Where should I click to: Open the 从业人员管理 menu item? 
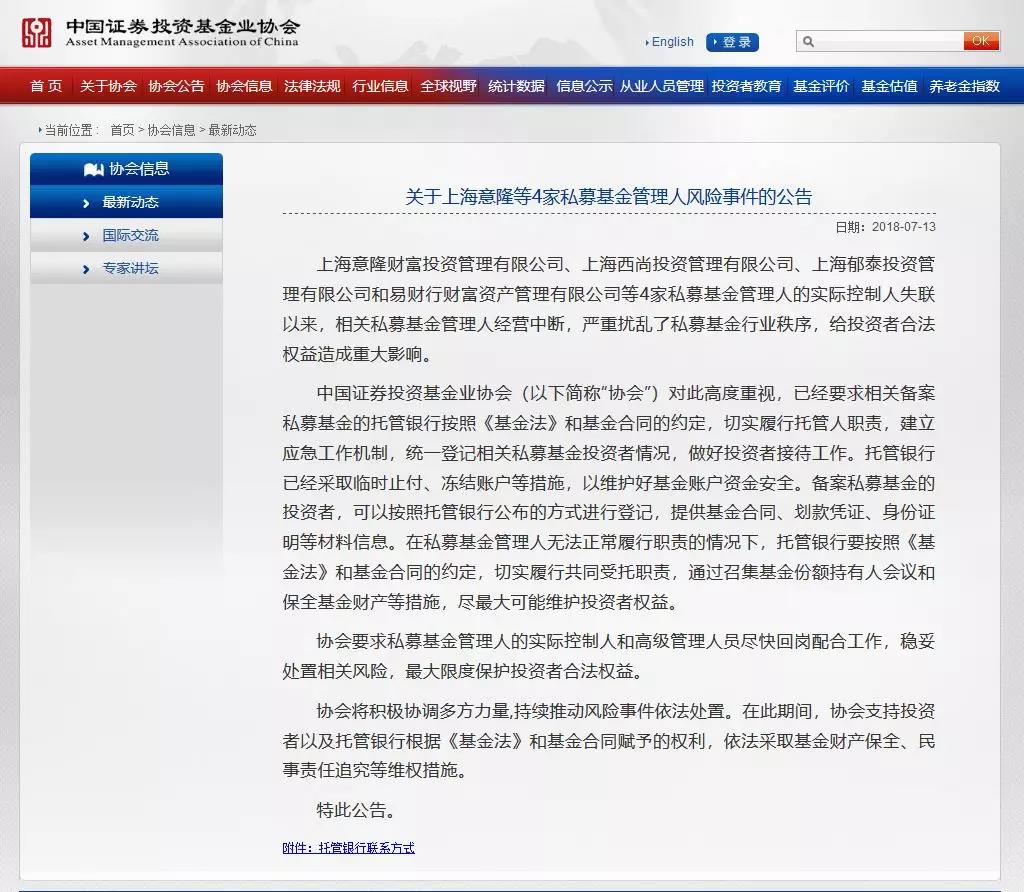(661, 86)
